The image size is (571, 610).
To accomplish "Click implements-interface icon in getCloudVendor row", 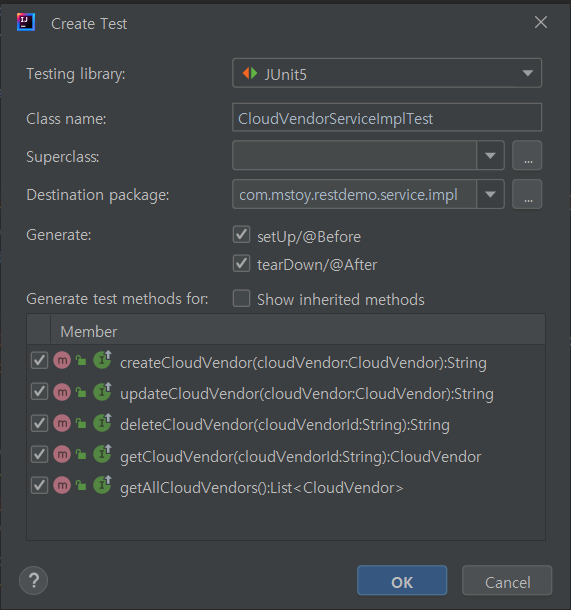I will (103, 453).
